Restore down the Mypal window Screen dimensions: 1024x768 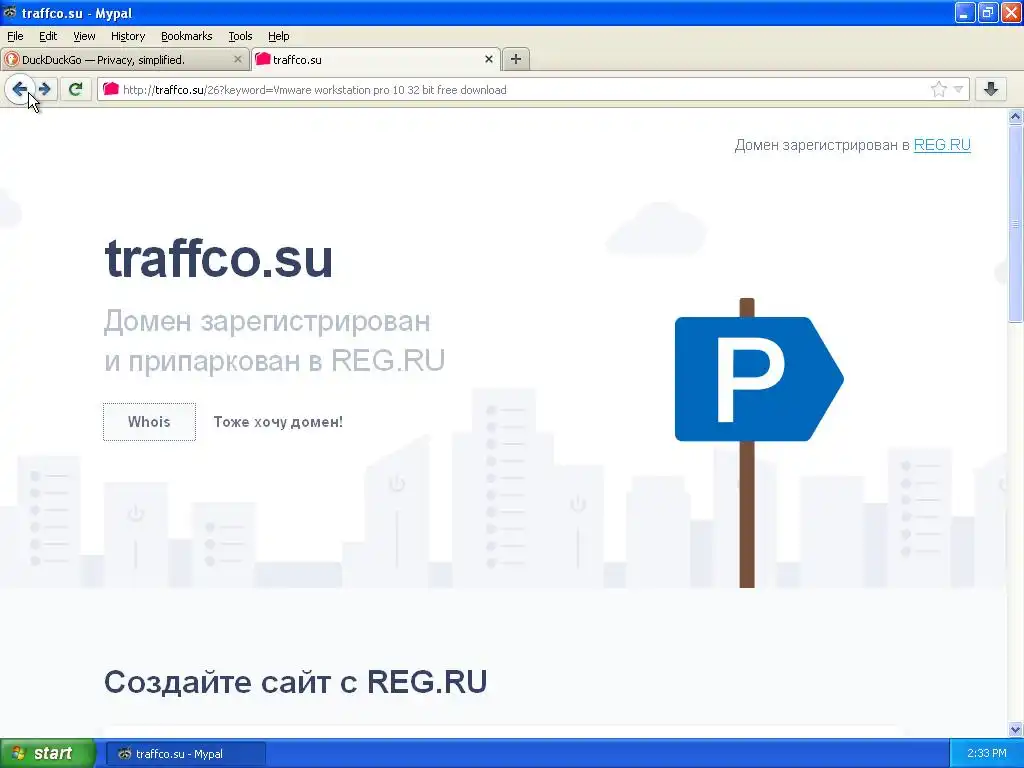click(x=988, y=12)
